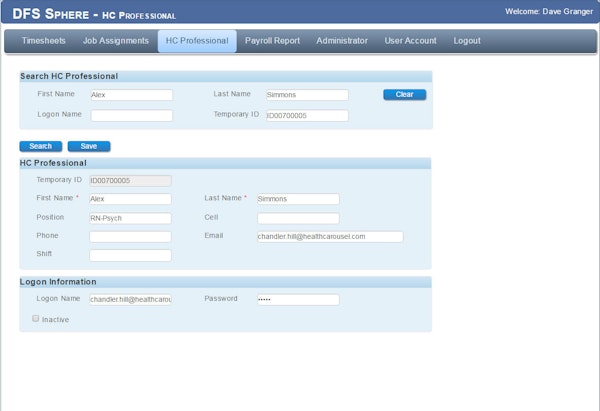Click Logout in the navigation bar
Viewport: 600px width, 411px height.
[x=467, y=41]
